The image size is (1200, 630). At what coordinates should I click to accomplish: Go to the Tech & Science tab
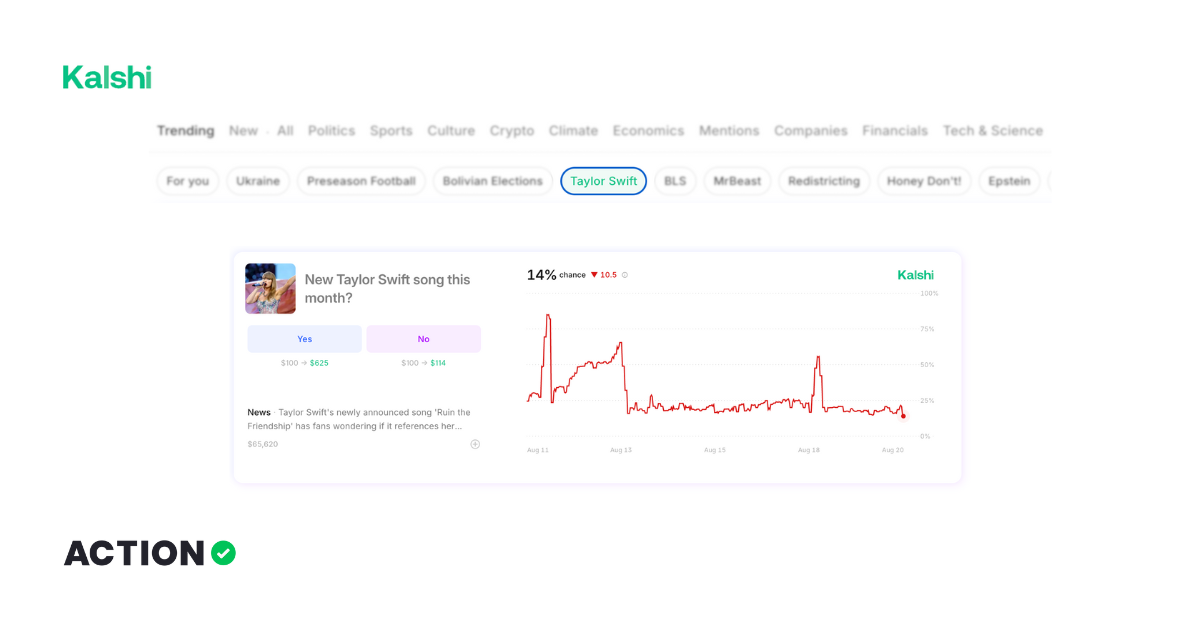pos(992,131)
